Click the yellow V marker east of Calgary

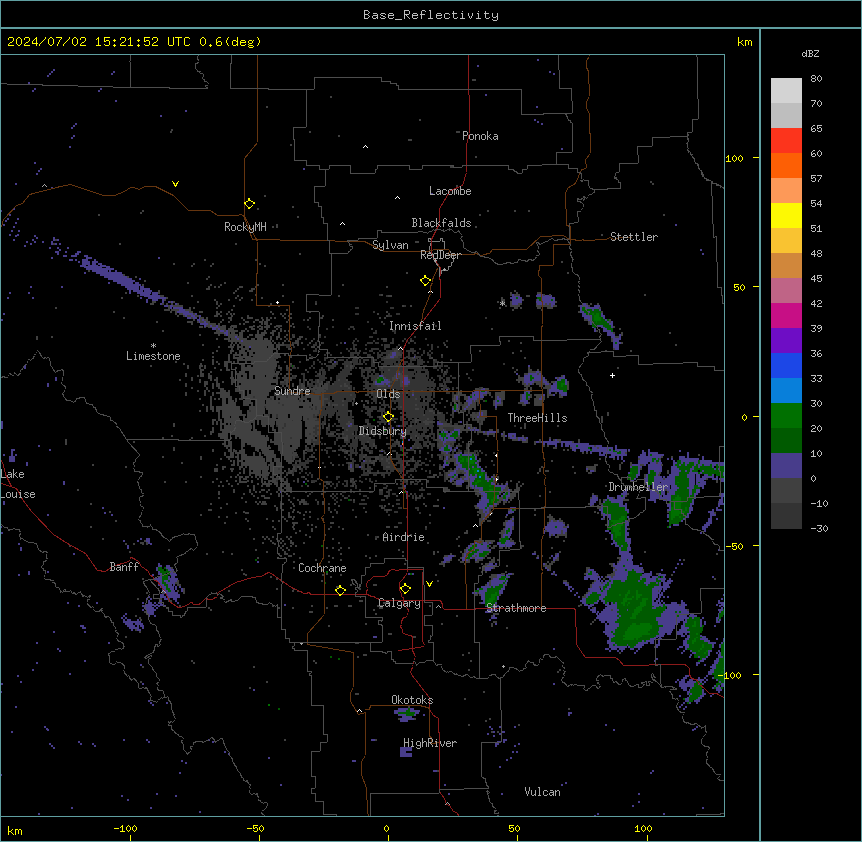click(429, 584)
